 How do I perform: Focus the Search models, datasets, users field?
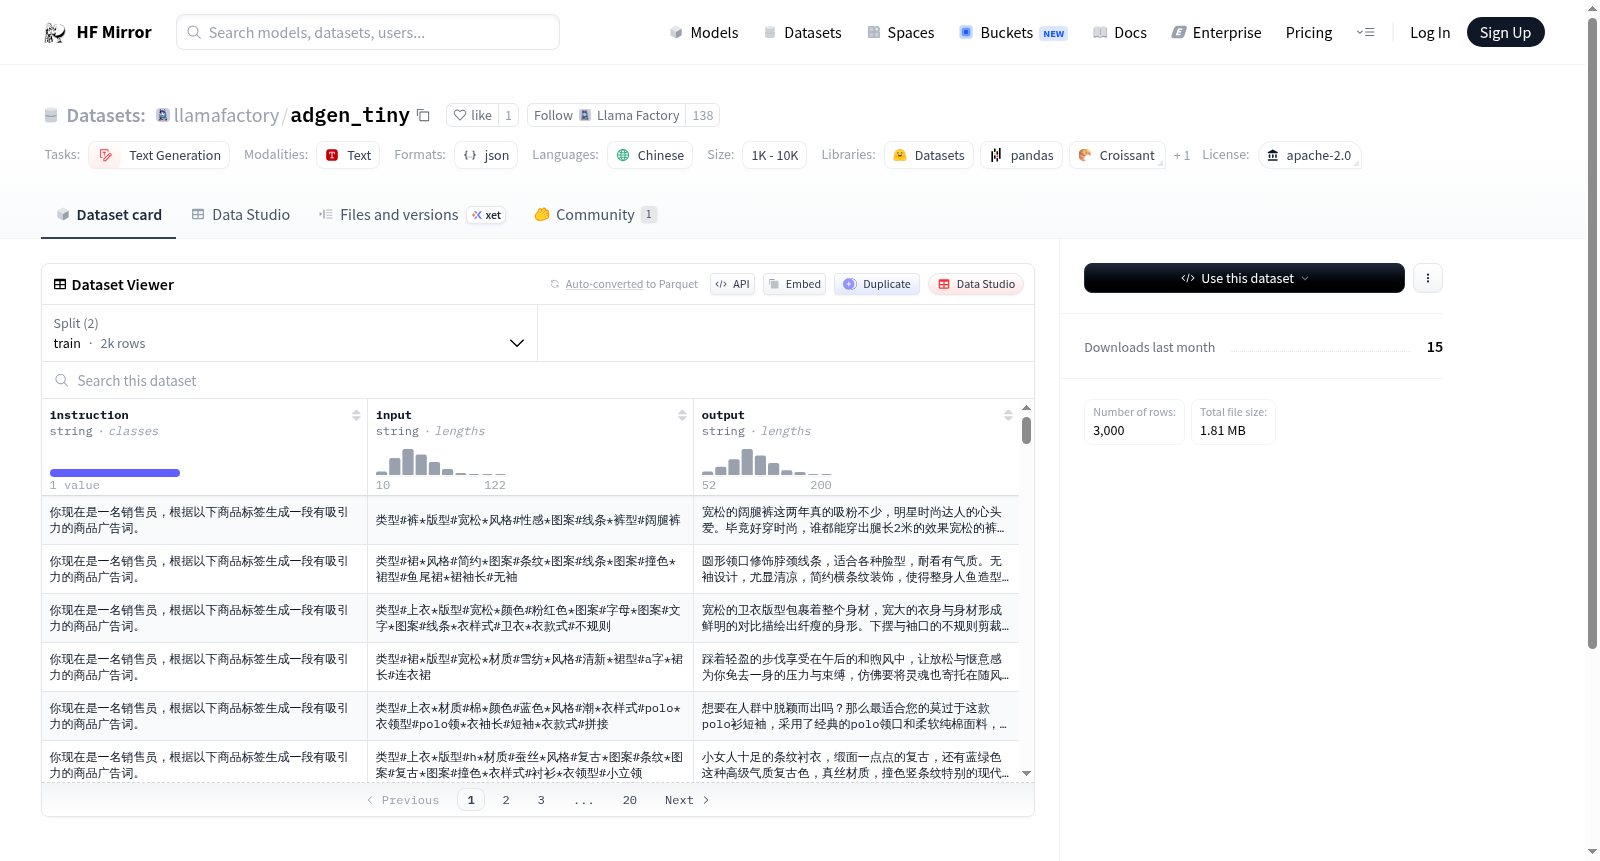pos(368,32)
